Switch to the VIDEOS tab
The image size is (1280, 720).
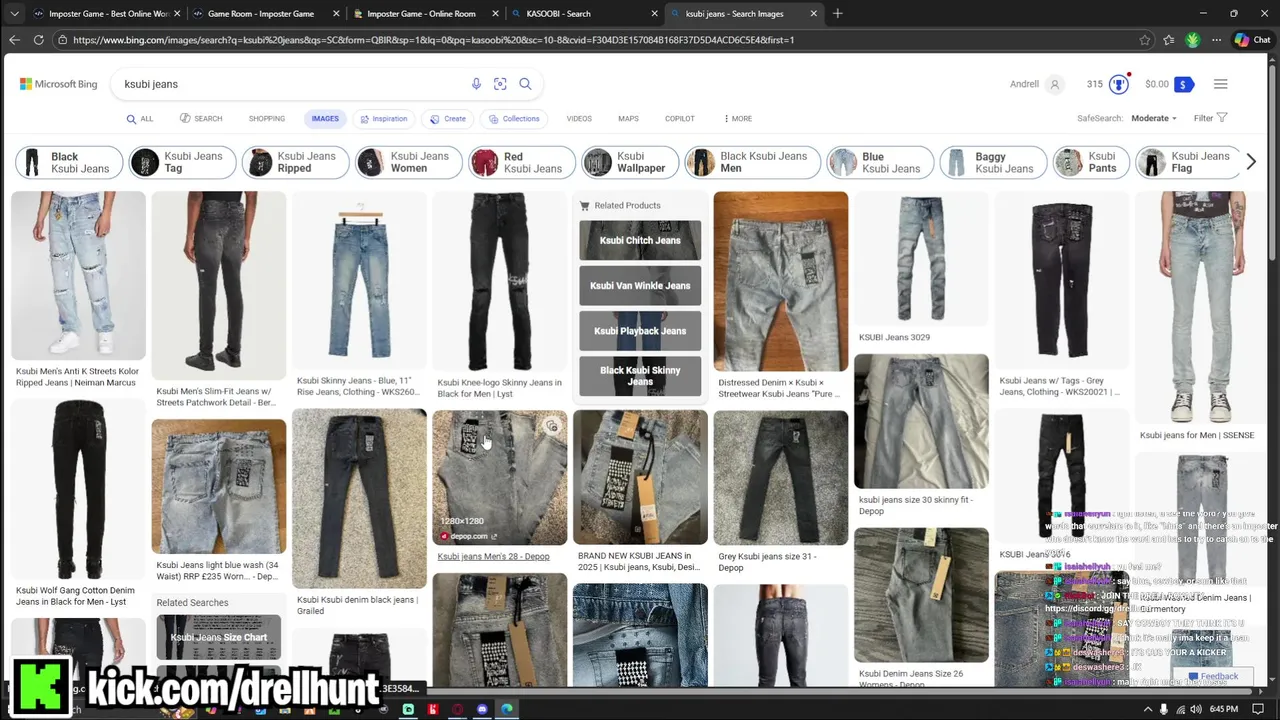579,118
